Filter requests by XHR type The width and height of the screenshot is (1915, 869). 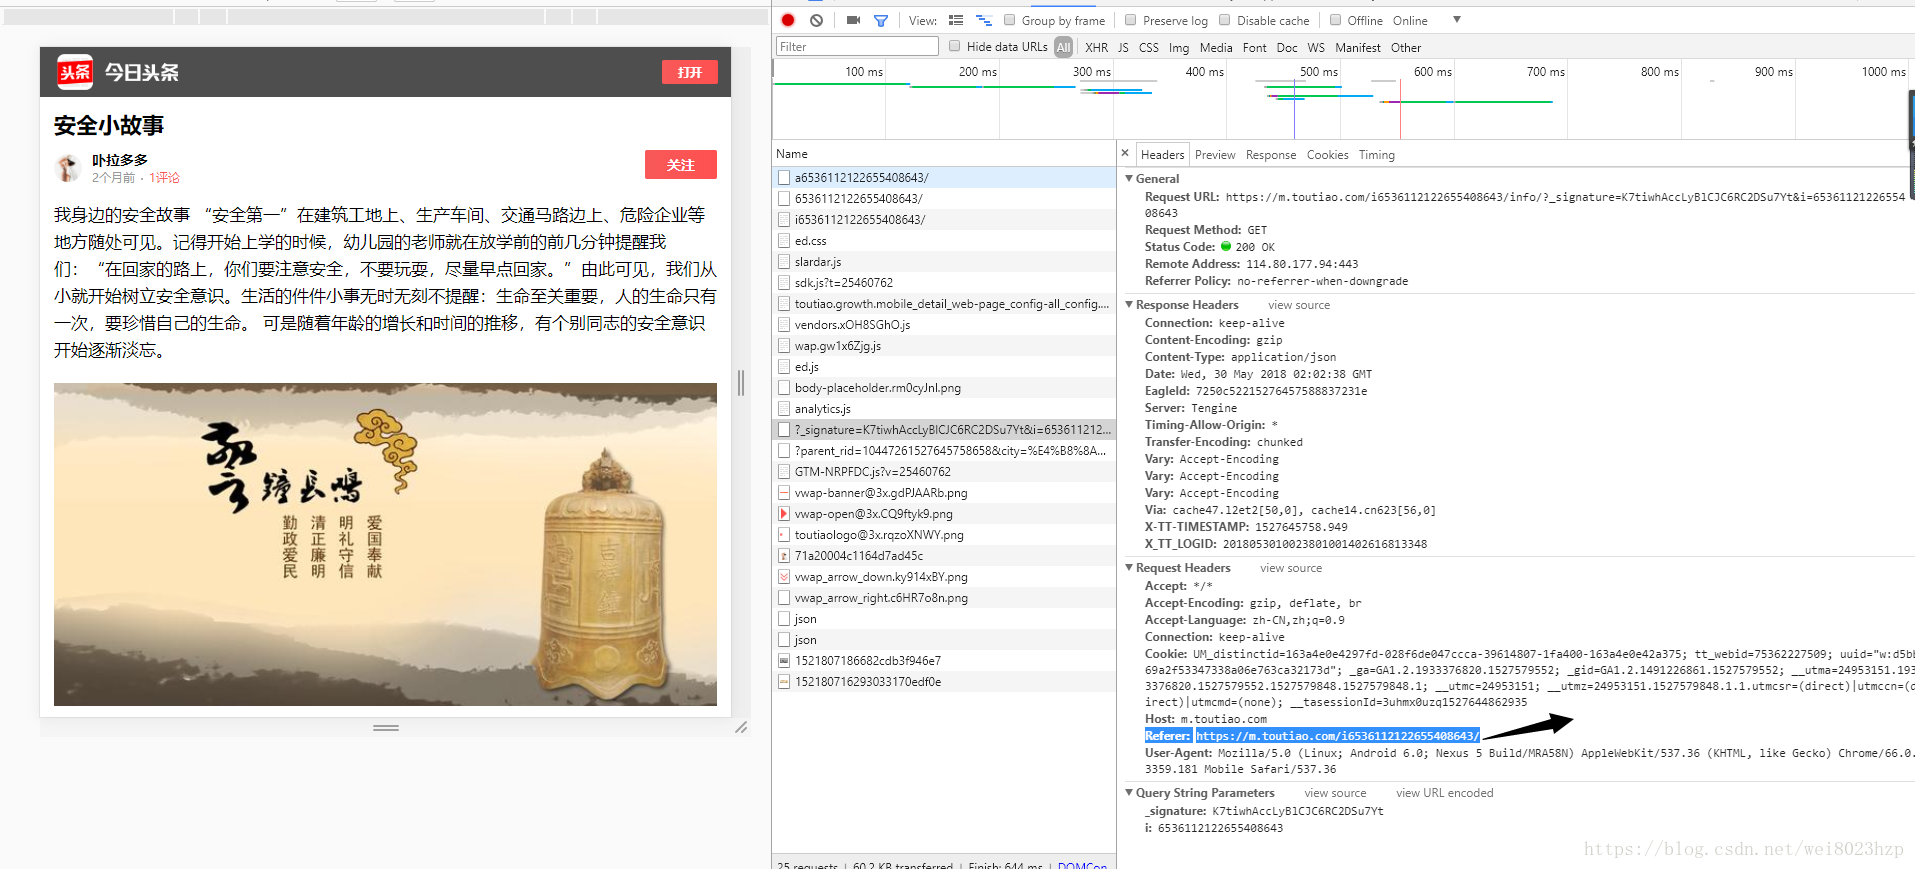point(1096,47)
